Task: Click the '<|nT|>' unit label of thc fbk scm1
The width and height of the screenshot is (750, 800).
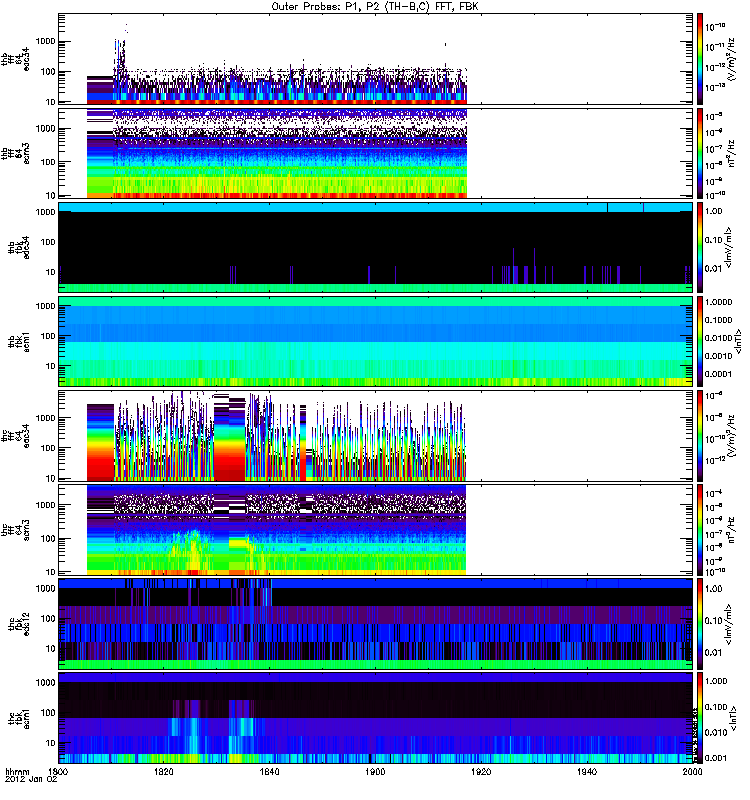Action: [x=732, y=718]
